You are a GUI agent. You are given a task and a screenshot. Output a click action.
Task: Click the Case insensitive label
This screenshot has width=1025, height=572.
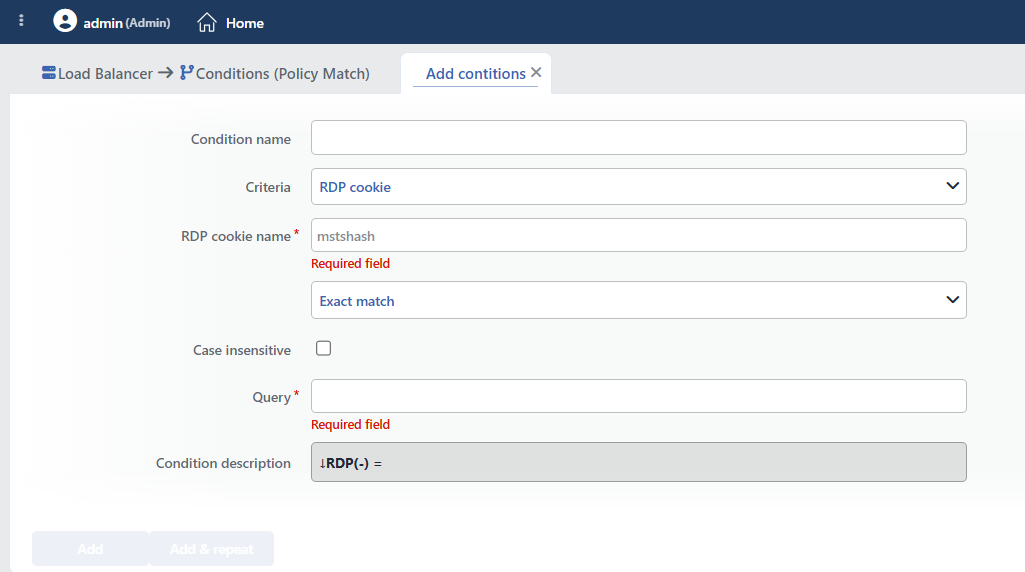click(242, 350)
